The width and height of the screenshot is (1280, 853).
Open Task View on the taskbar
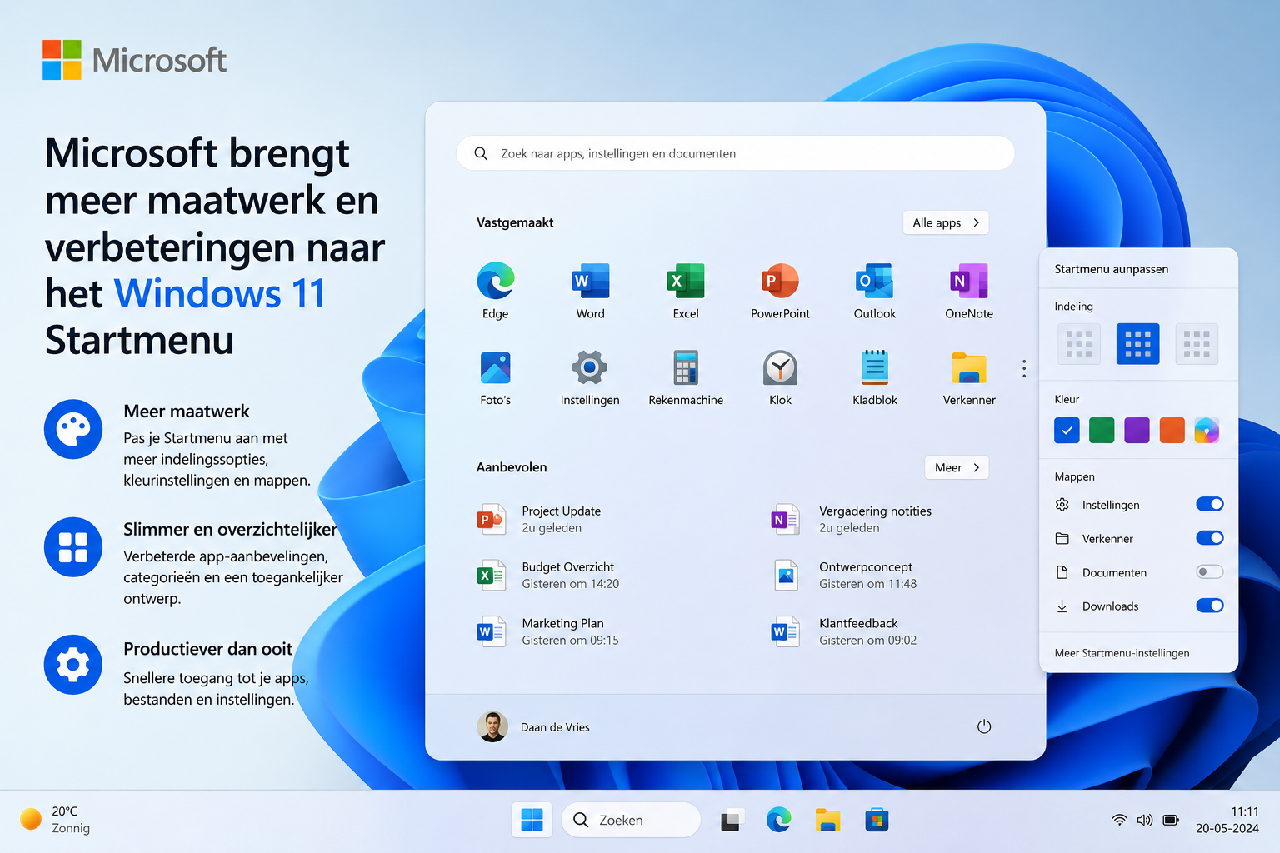tap(733, 820)
